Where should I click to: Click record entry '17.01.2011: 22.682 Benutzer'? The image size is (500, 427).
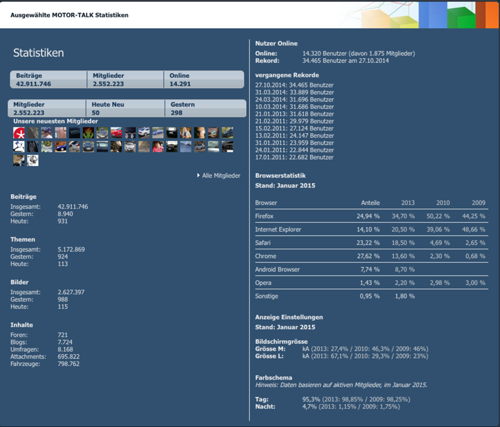click(294, 157)
